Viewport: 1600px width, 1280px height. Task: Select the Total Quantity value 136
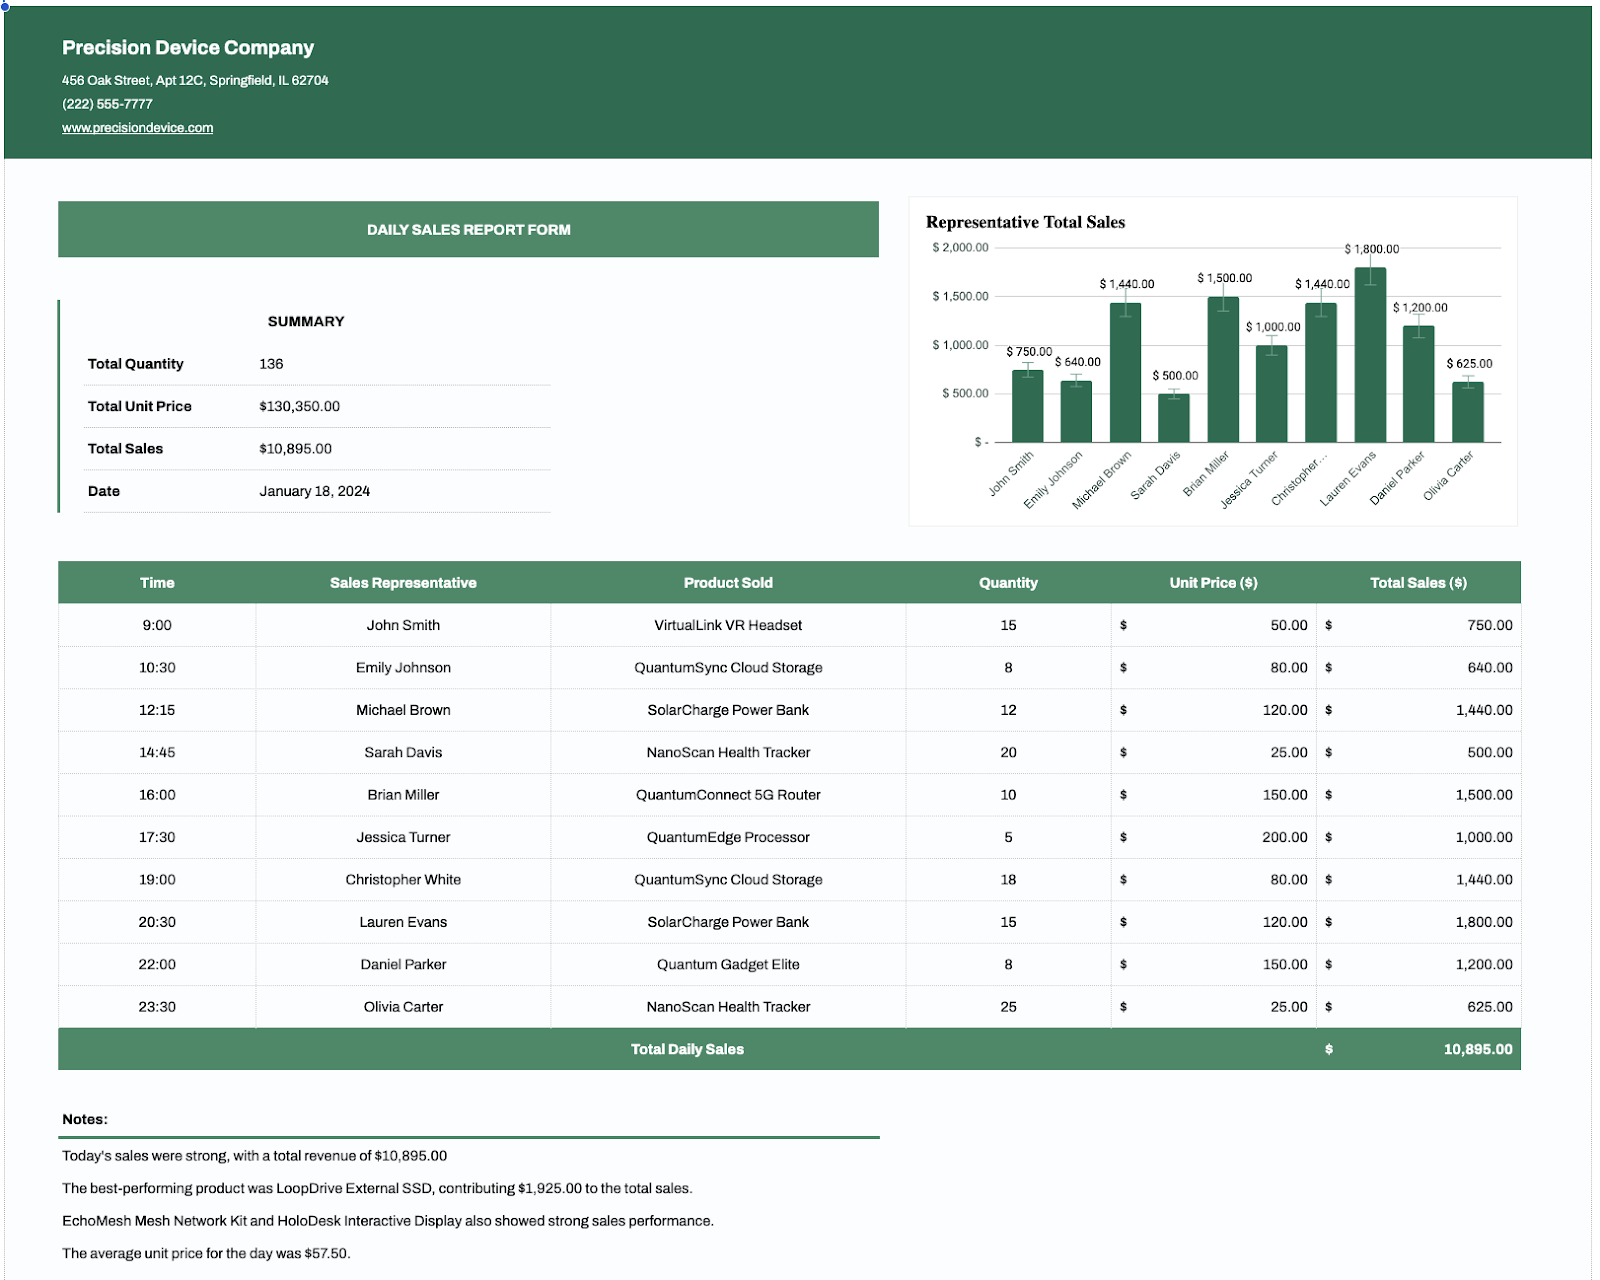click(x=272, y=363)
